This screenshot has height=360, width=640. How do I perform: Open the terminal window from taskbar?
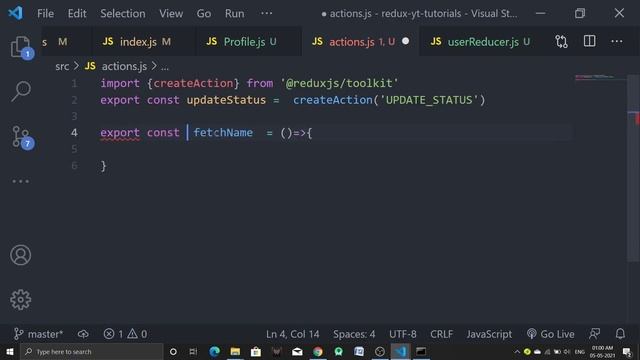coord(421,351)
